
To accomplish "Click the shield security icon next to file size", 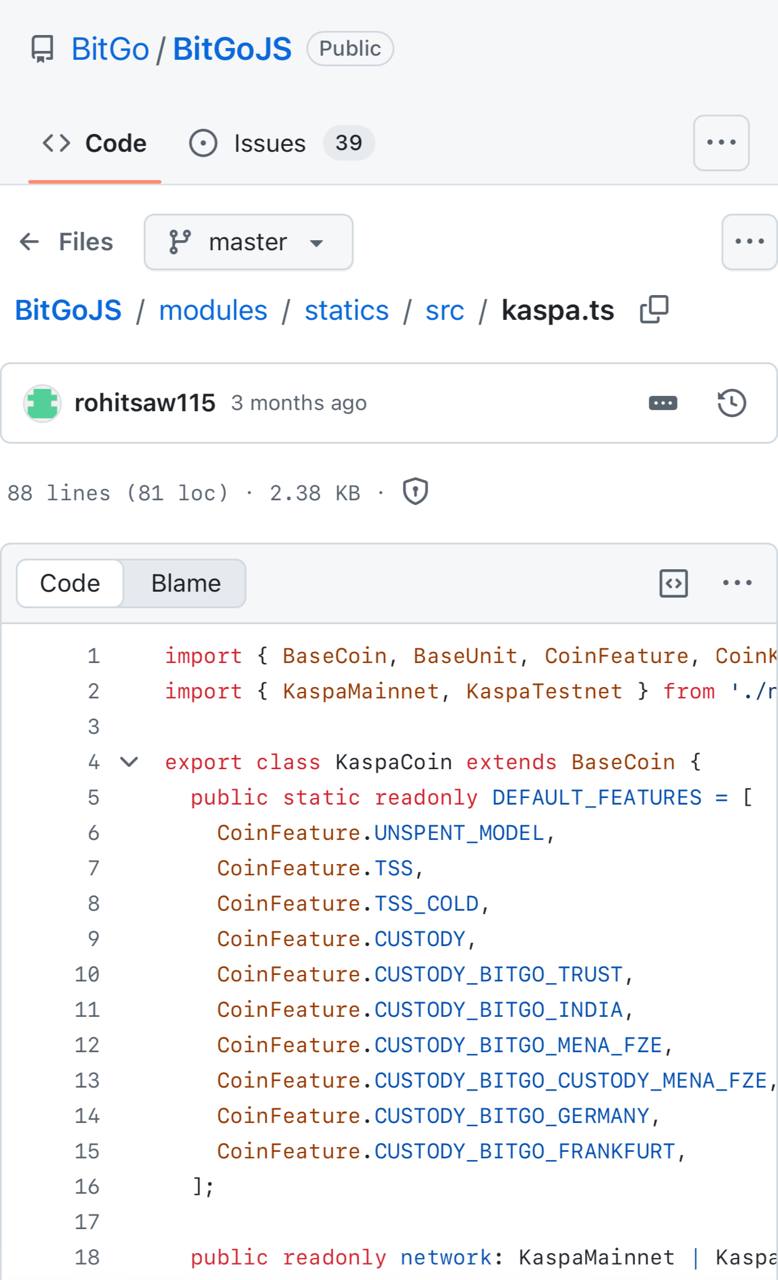I will tap(415, 492).
